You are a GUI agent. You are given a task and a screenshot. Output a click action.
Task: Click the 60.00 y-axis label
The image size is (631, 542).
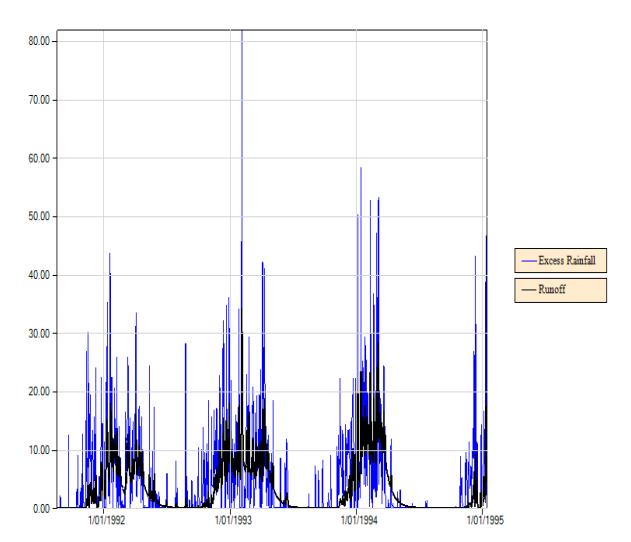pos(39,158)
